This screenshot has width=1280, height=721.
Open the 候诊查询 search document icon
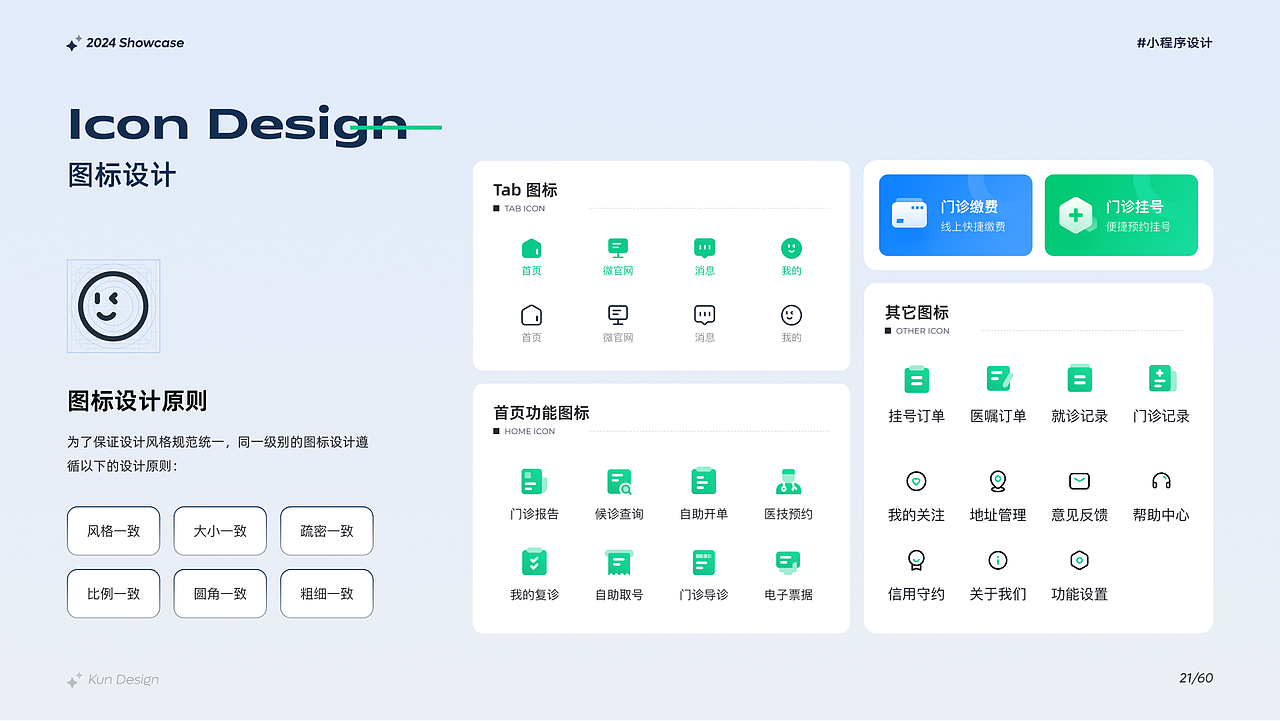point(619,482)
